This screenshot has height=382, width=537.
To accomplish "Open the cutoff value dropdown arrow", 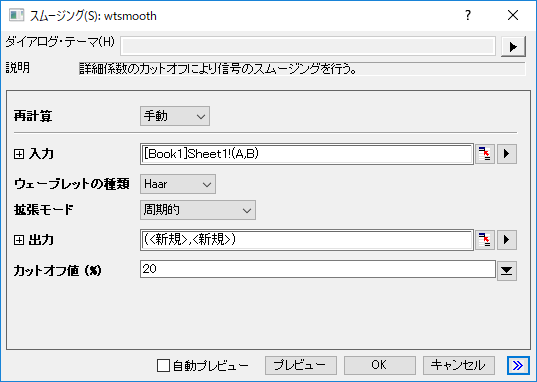I will (507, 271).
